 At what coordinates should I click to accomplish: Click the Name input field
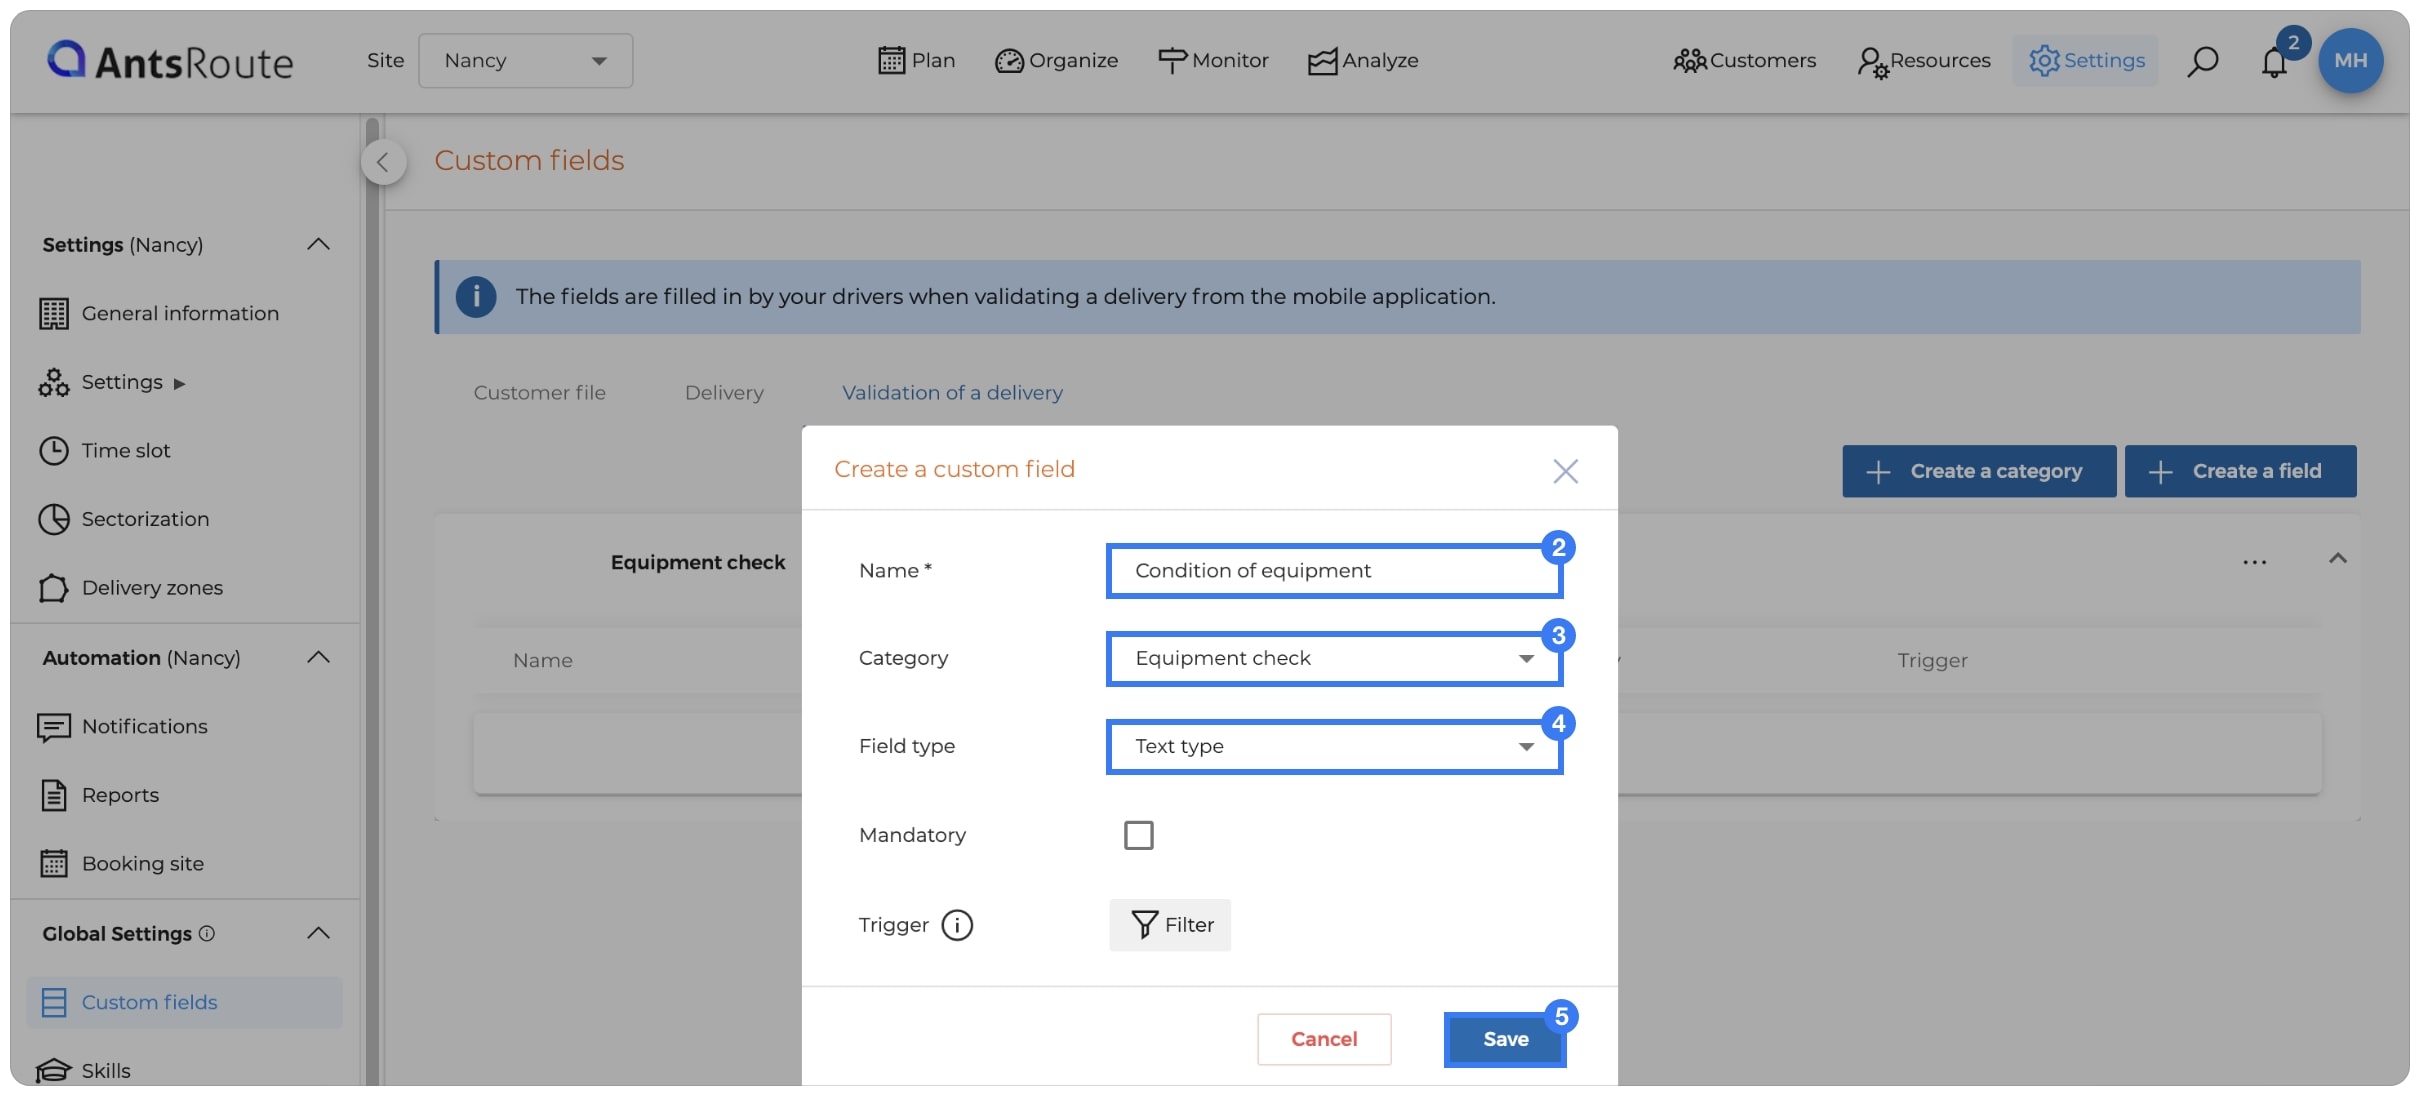1333,571
